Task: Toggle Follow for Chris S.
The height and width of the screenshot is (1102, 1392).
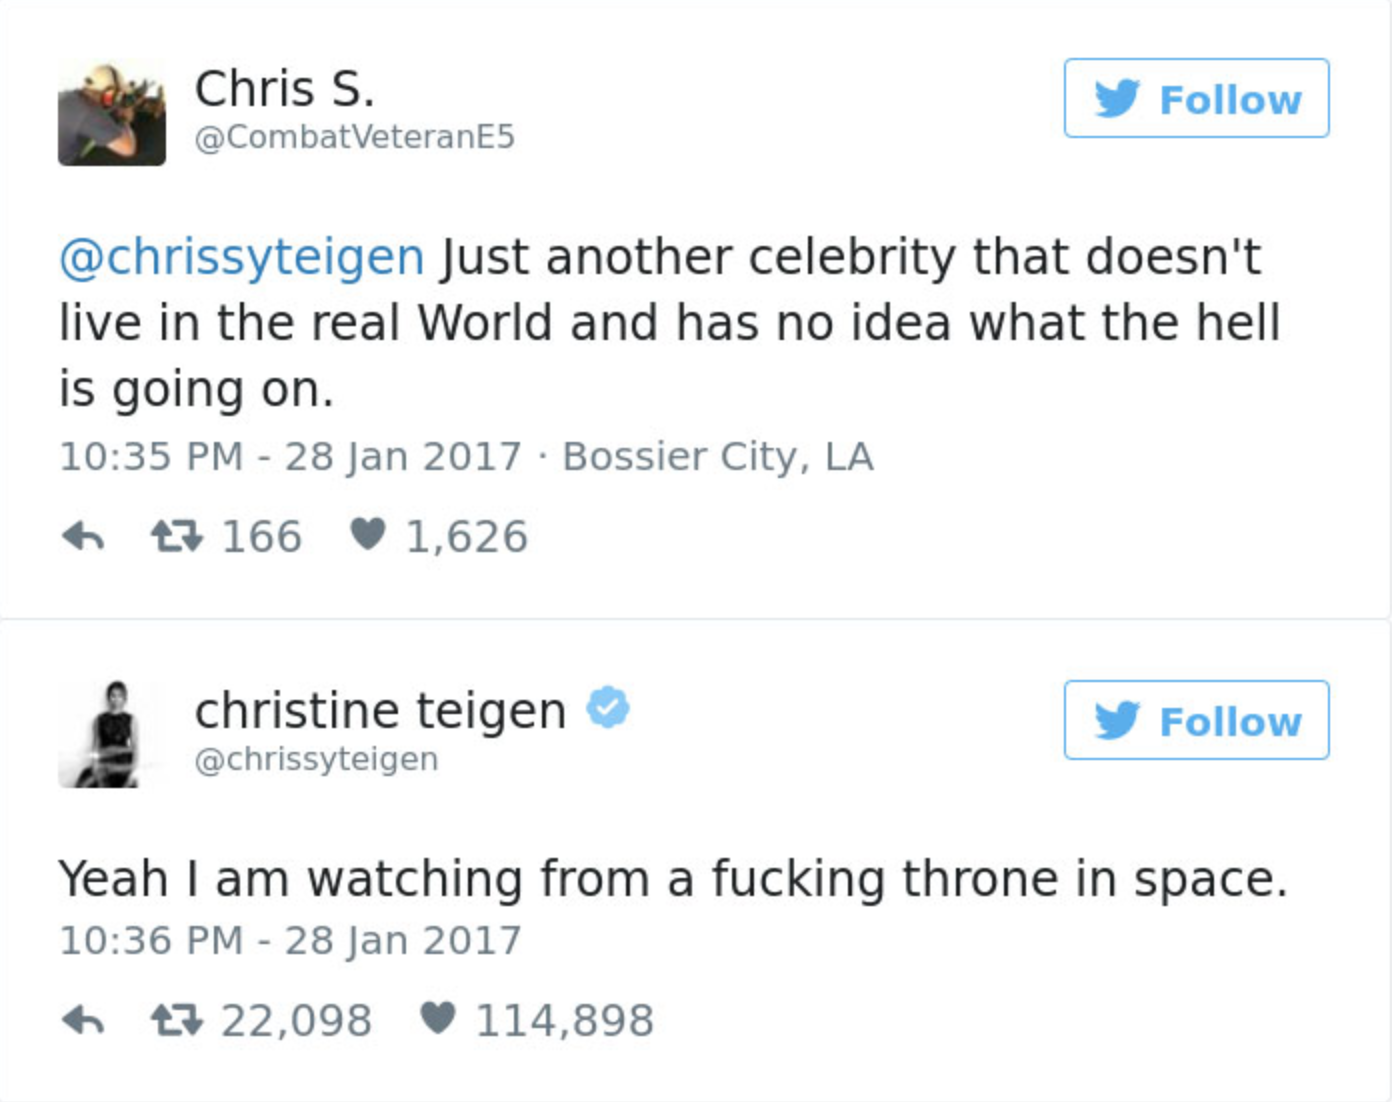Action: (x=1196, y=98)
